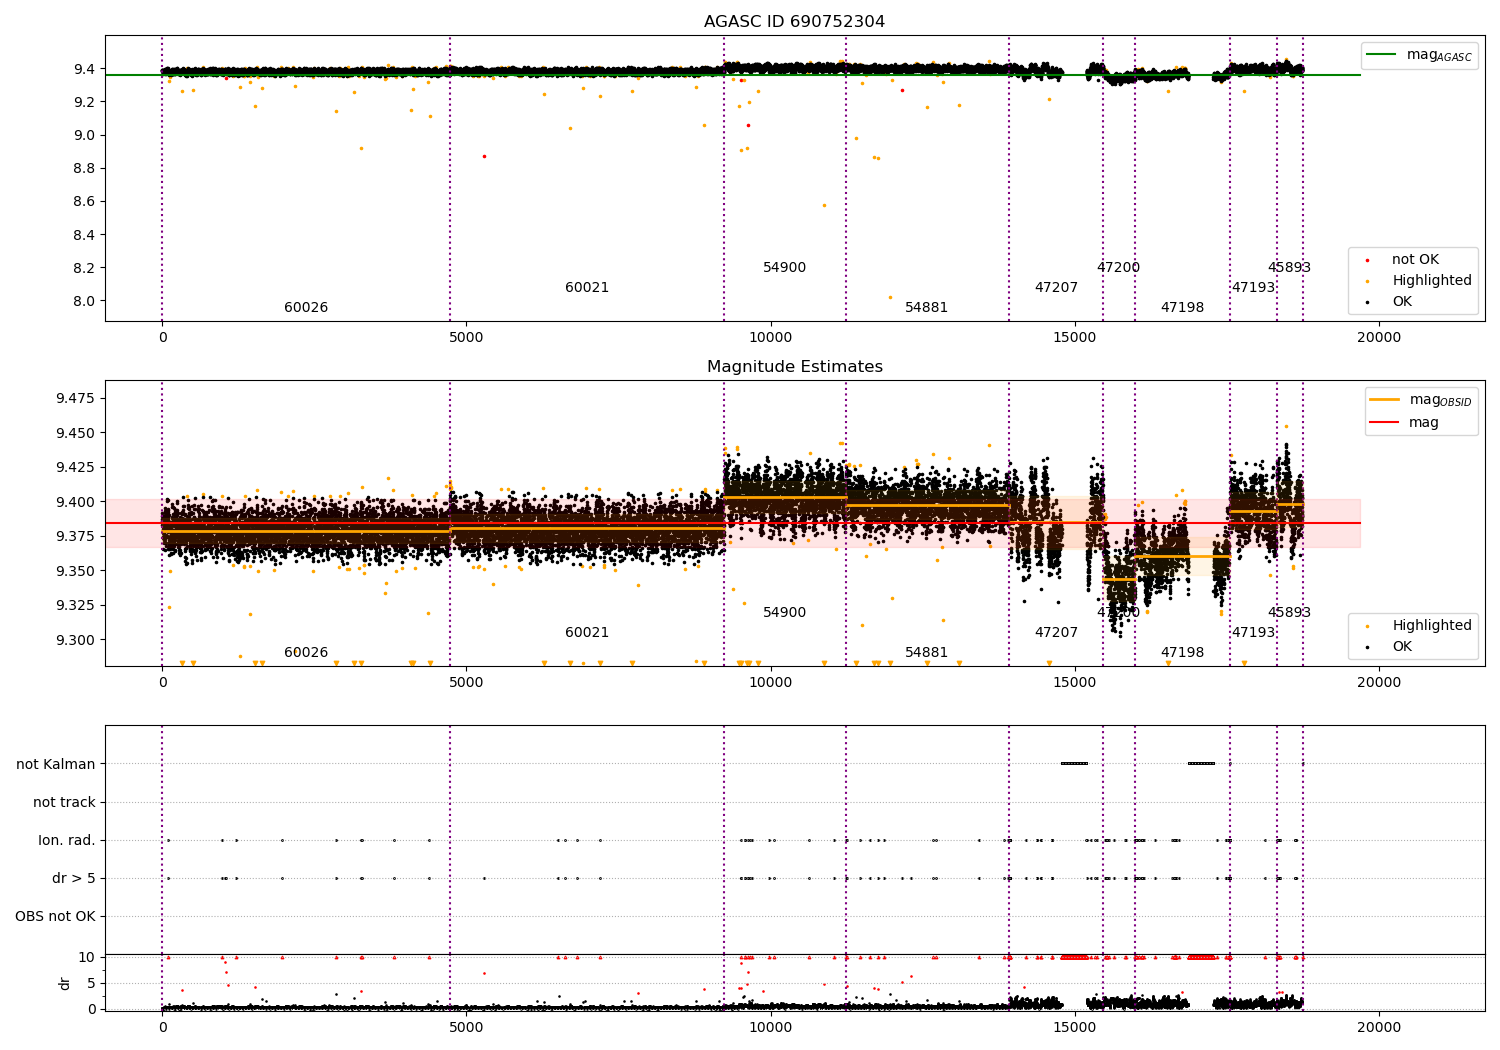Screen dimensions: 1500x1050
Task: Click OBSID label 47200 in the top plot
Action: pyautogui.click(x=1118, y=268)
